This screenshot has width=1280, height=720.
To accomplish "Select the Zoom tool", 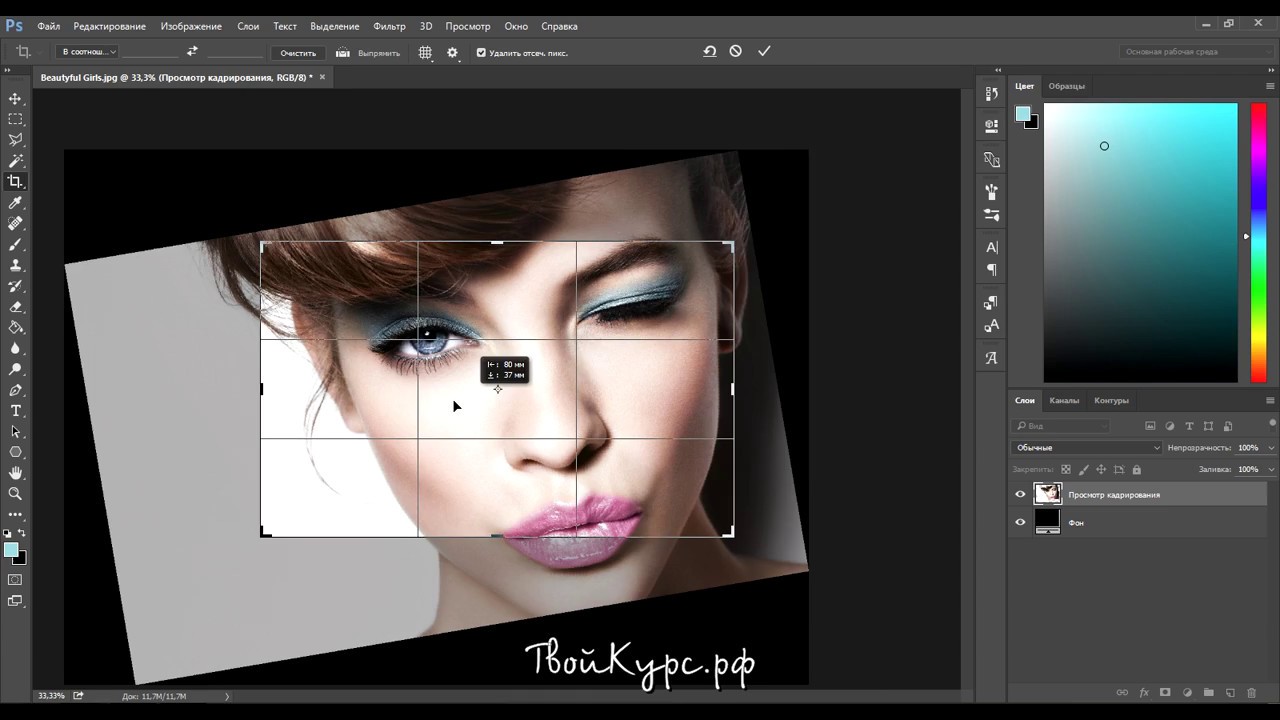I will coord(15,493).
